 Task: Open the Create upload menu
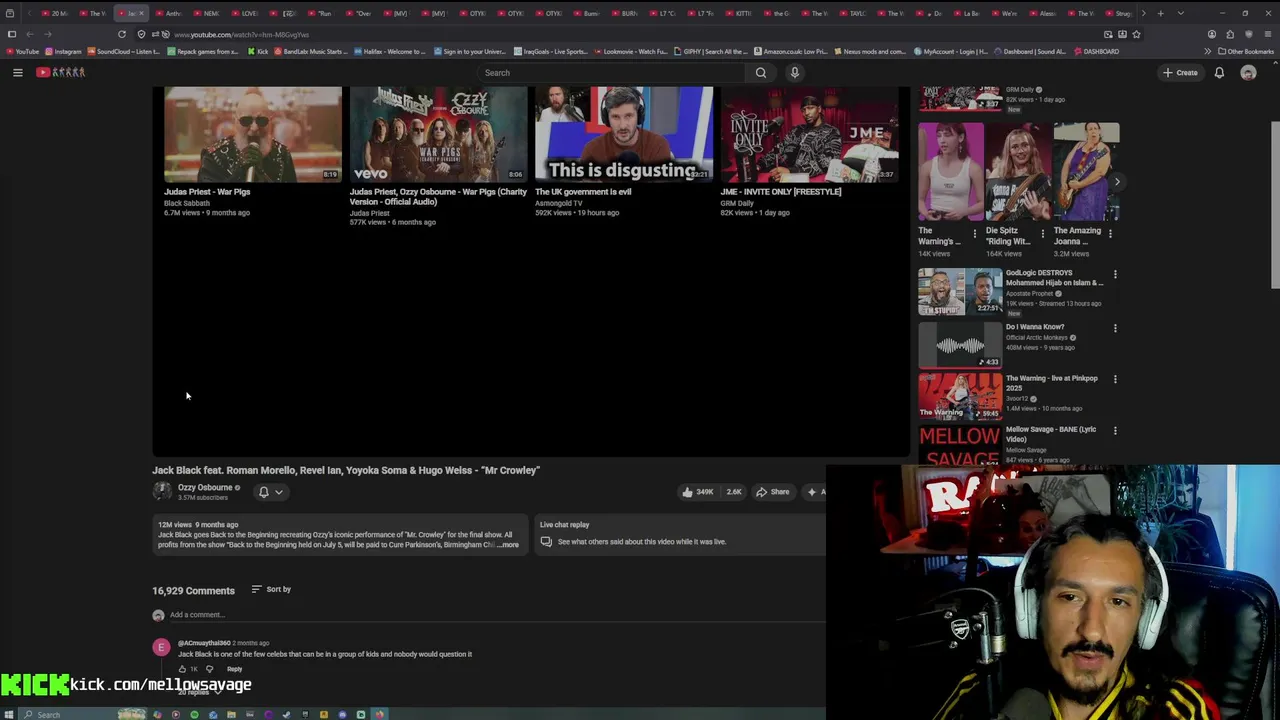click(x=1180, y=72)
